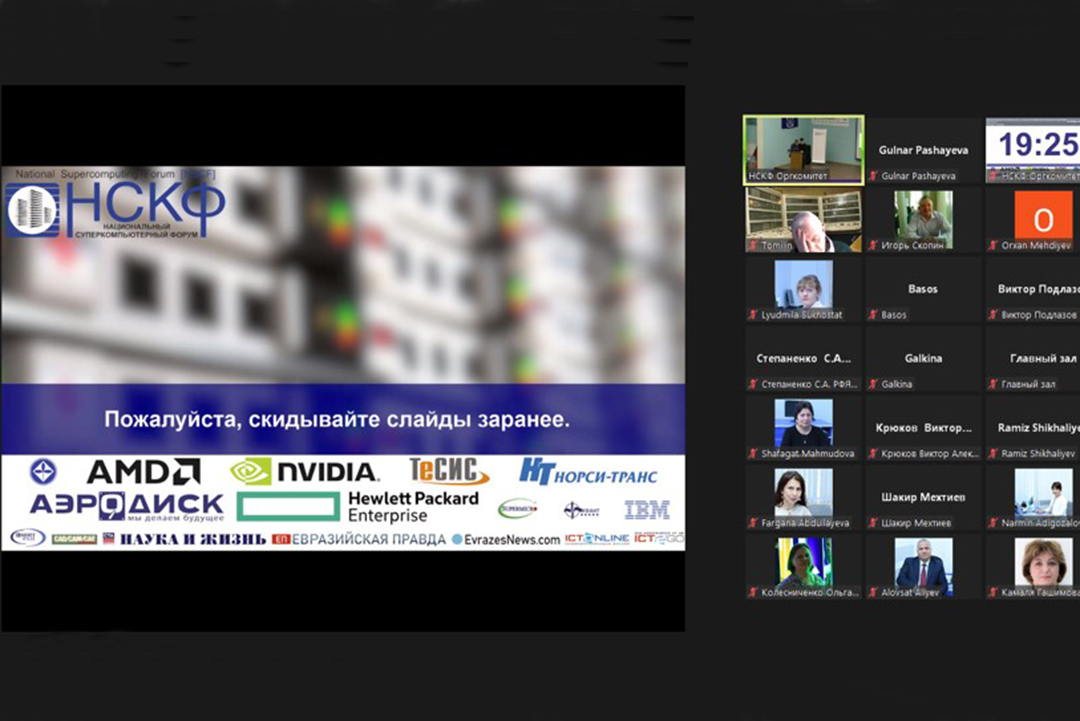The height and width of the screenshot is (721, 1080).
Task: Click the IBM logo on the slide
Action: (646, 510)
